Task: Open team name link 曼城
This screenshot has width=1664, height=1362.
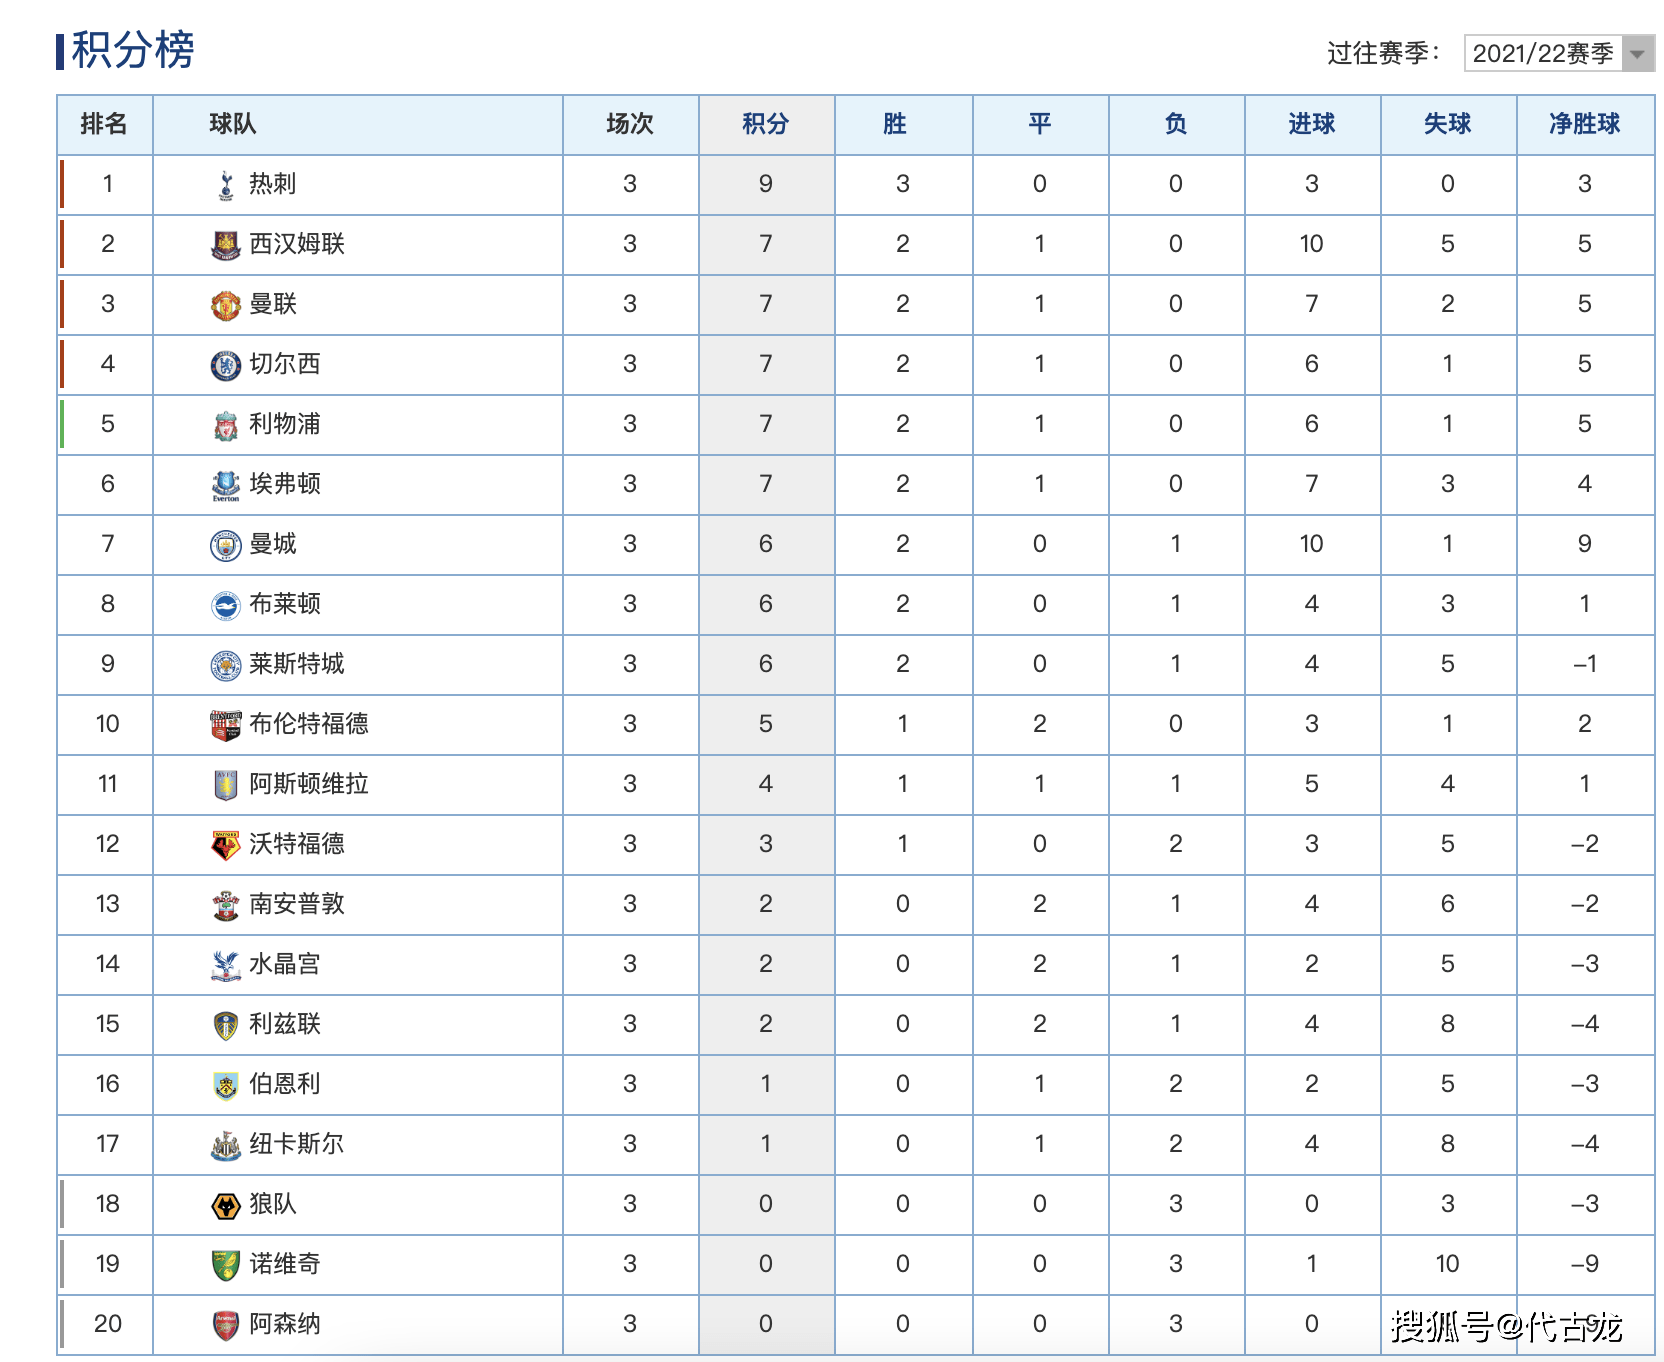Action: click(273, 544)
